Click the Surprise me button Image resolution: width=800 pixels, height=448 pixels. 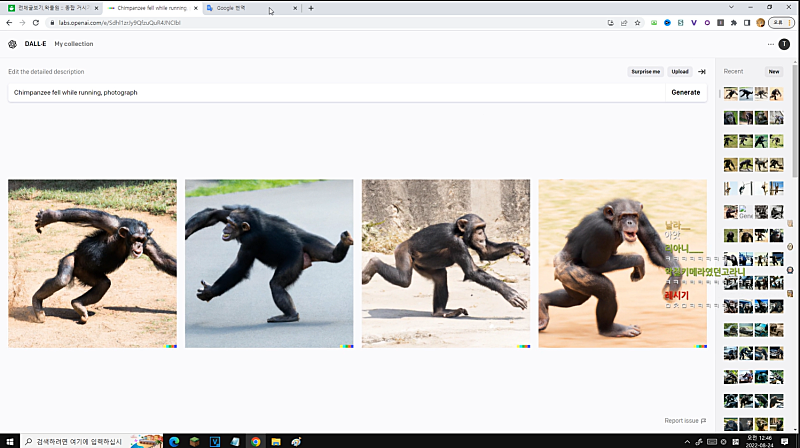pos(645,72)
